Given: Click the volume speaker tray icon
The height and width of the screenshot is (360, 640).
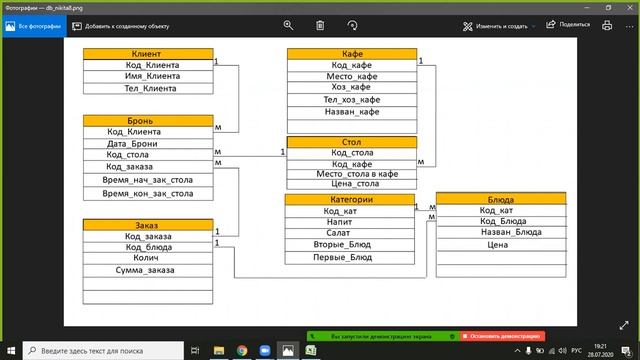Looking at the screenshot, I should click(x=563, y=351).
